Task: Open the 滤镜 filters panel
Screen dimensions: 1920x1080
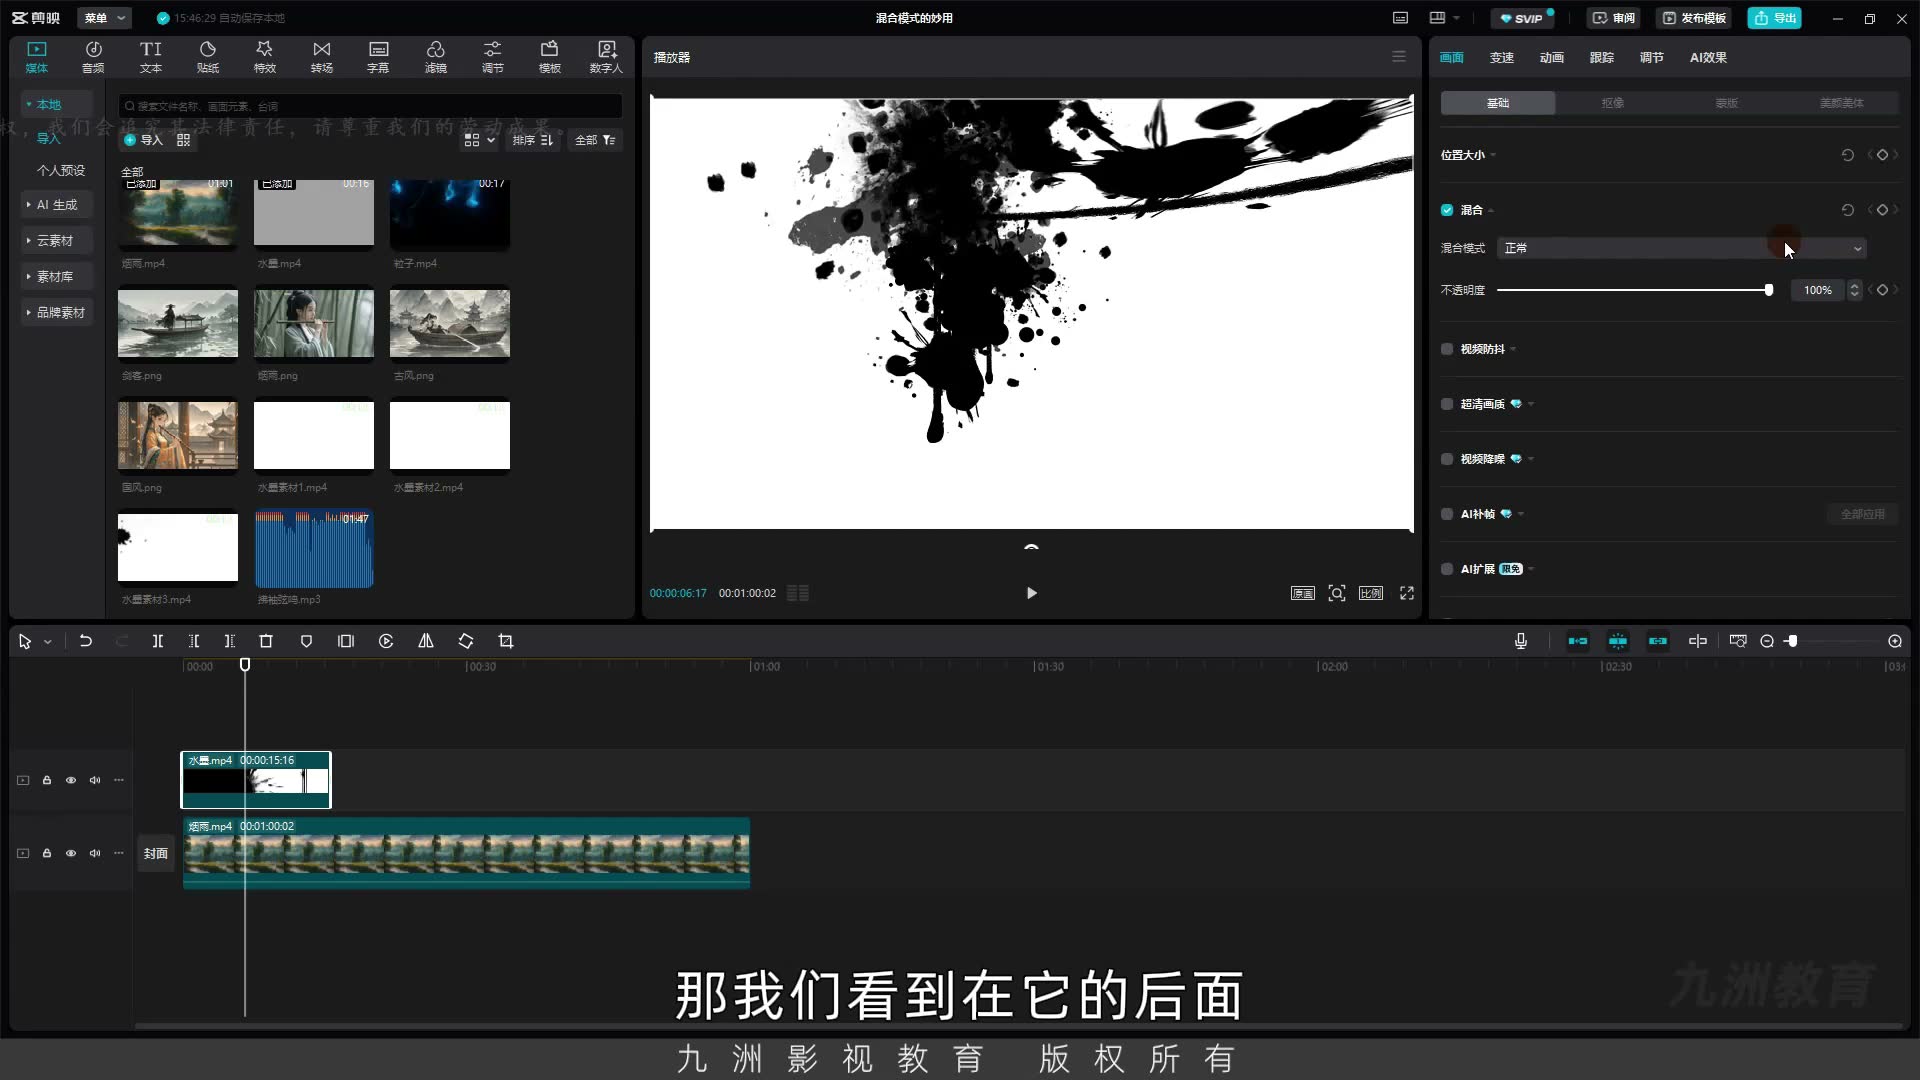Action: [436, 57]
